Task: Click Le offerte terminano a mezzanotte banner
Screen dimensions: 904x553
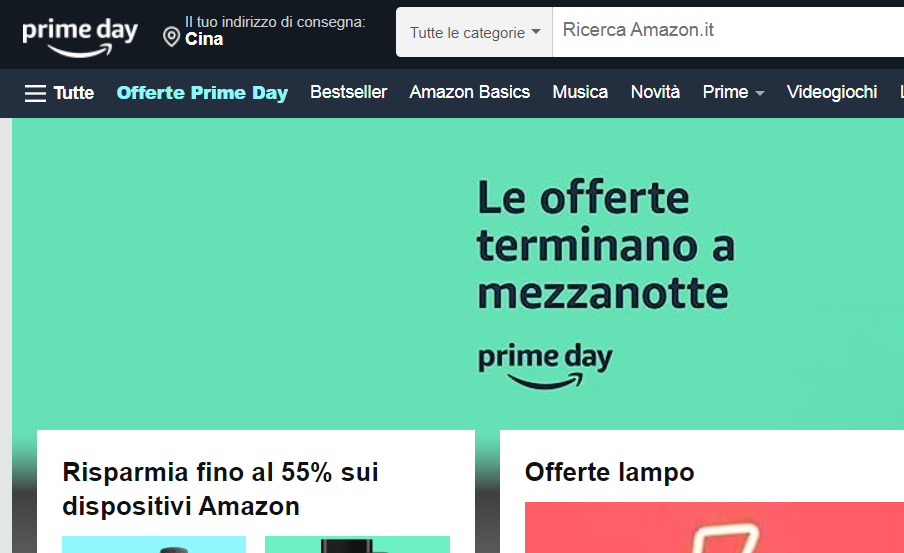Action: (605, 245)
